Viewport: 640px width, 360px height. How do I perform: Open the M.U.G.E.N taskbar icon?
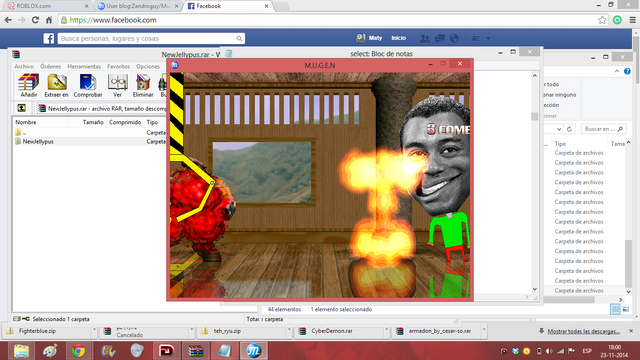click(x=253, y=351)
